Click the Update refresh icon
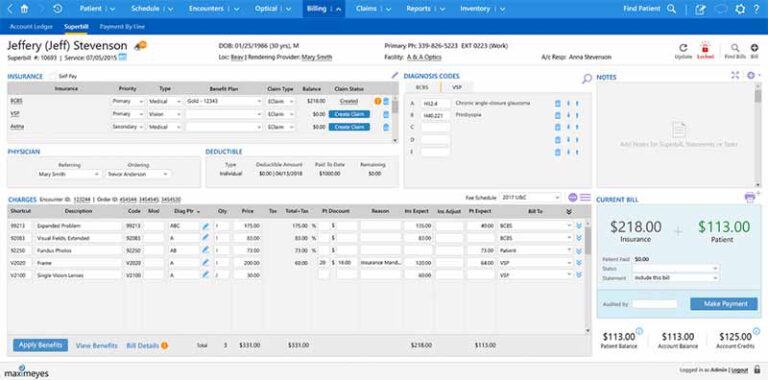The image size is (768, 380). point(683,48)
